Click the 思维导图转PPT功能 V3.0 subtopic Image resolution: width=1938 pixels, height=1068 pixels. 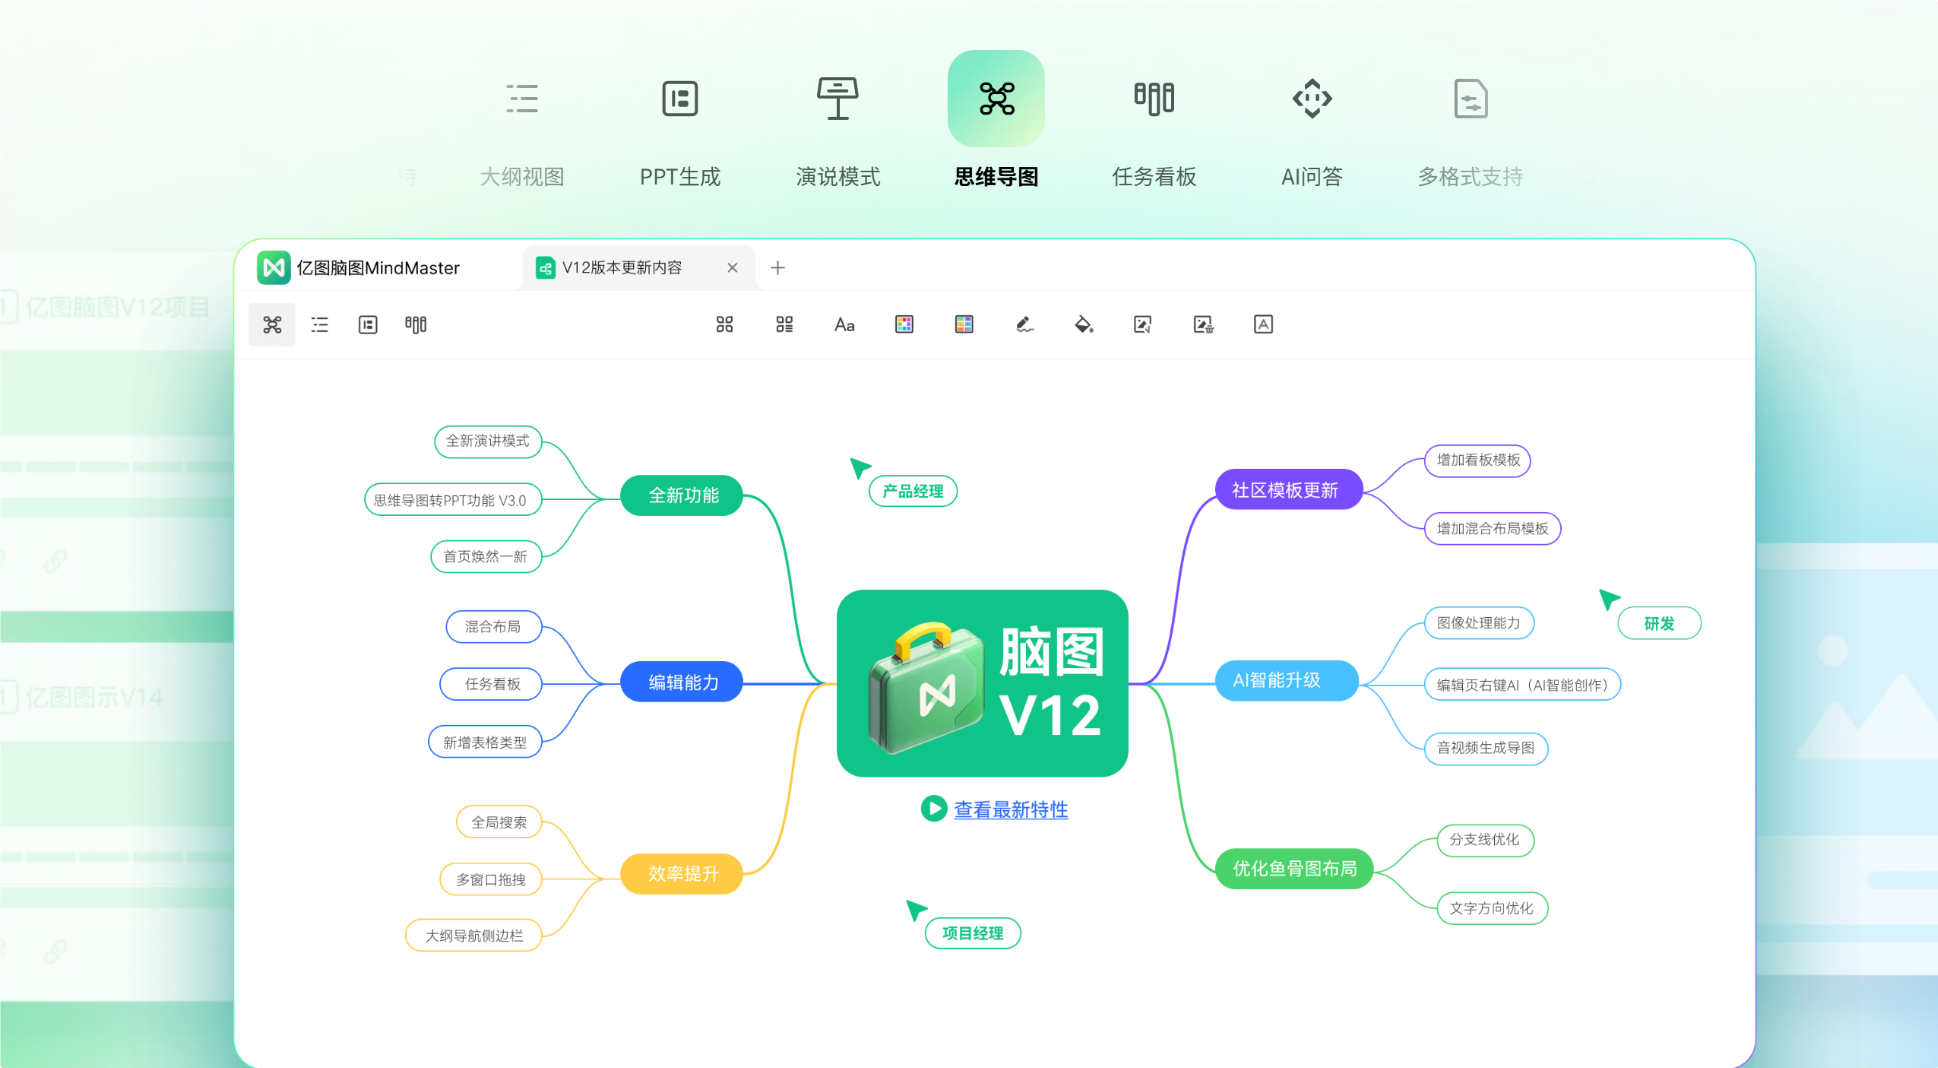(453, 500)
